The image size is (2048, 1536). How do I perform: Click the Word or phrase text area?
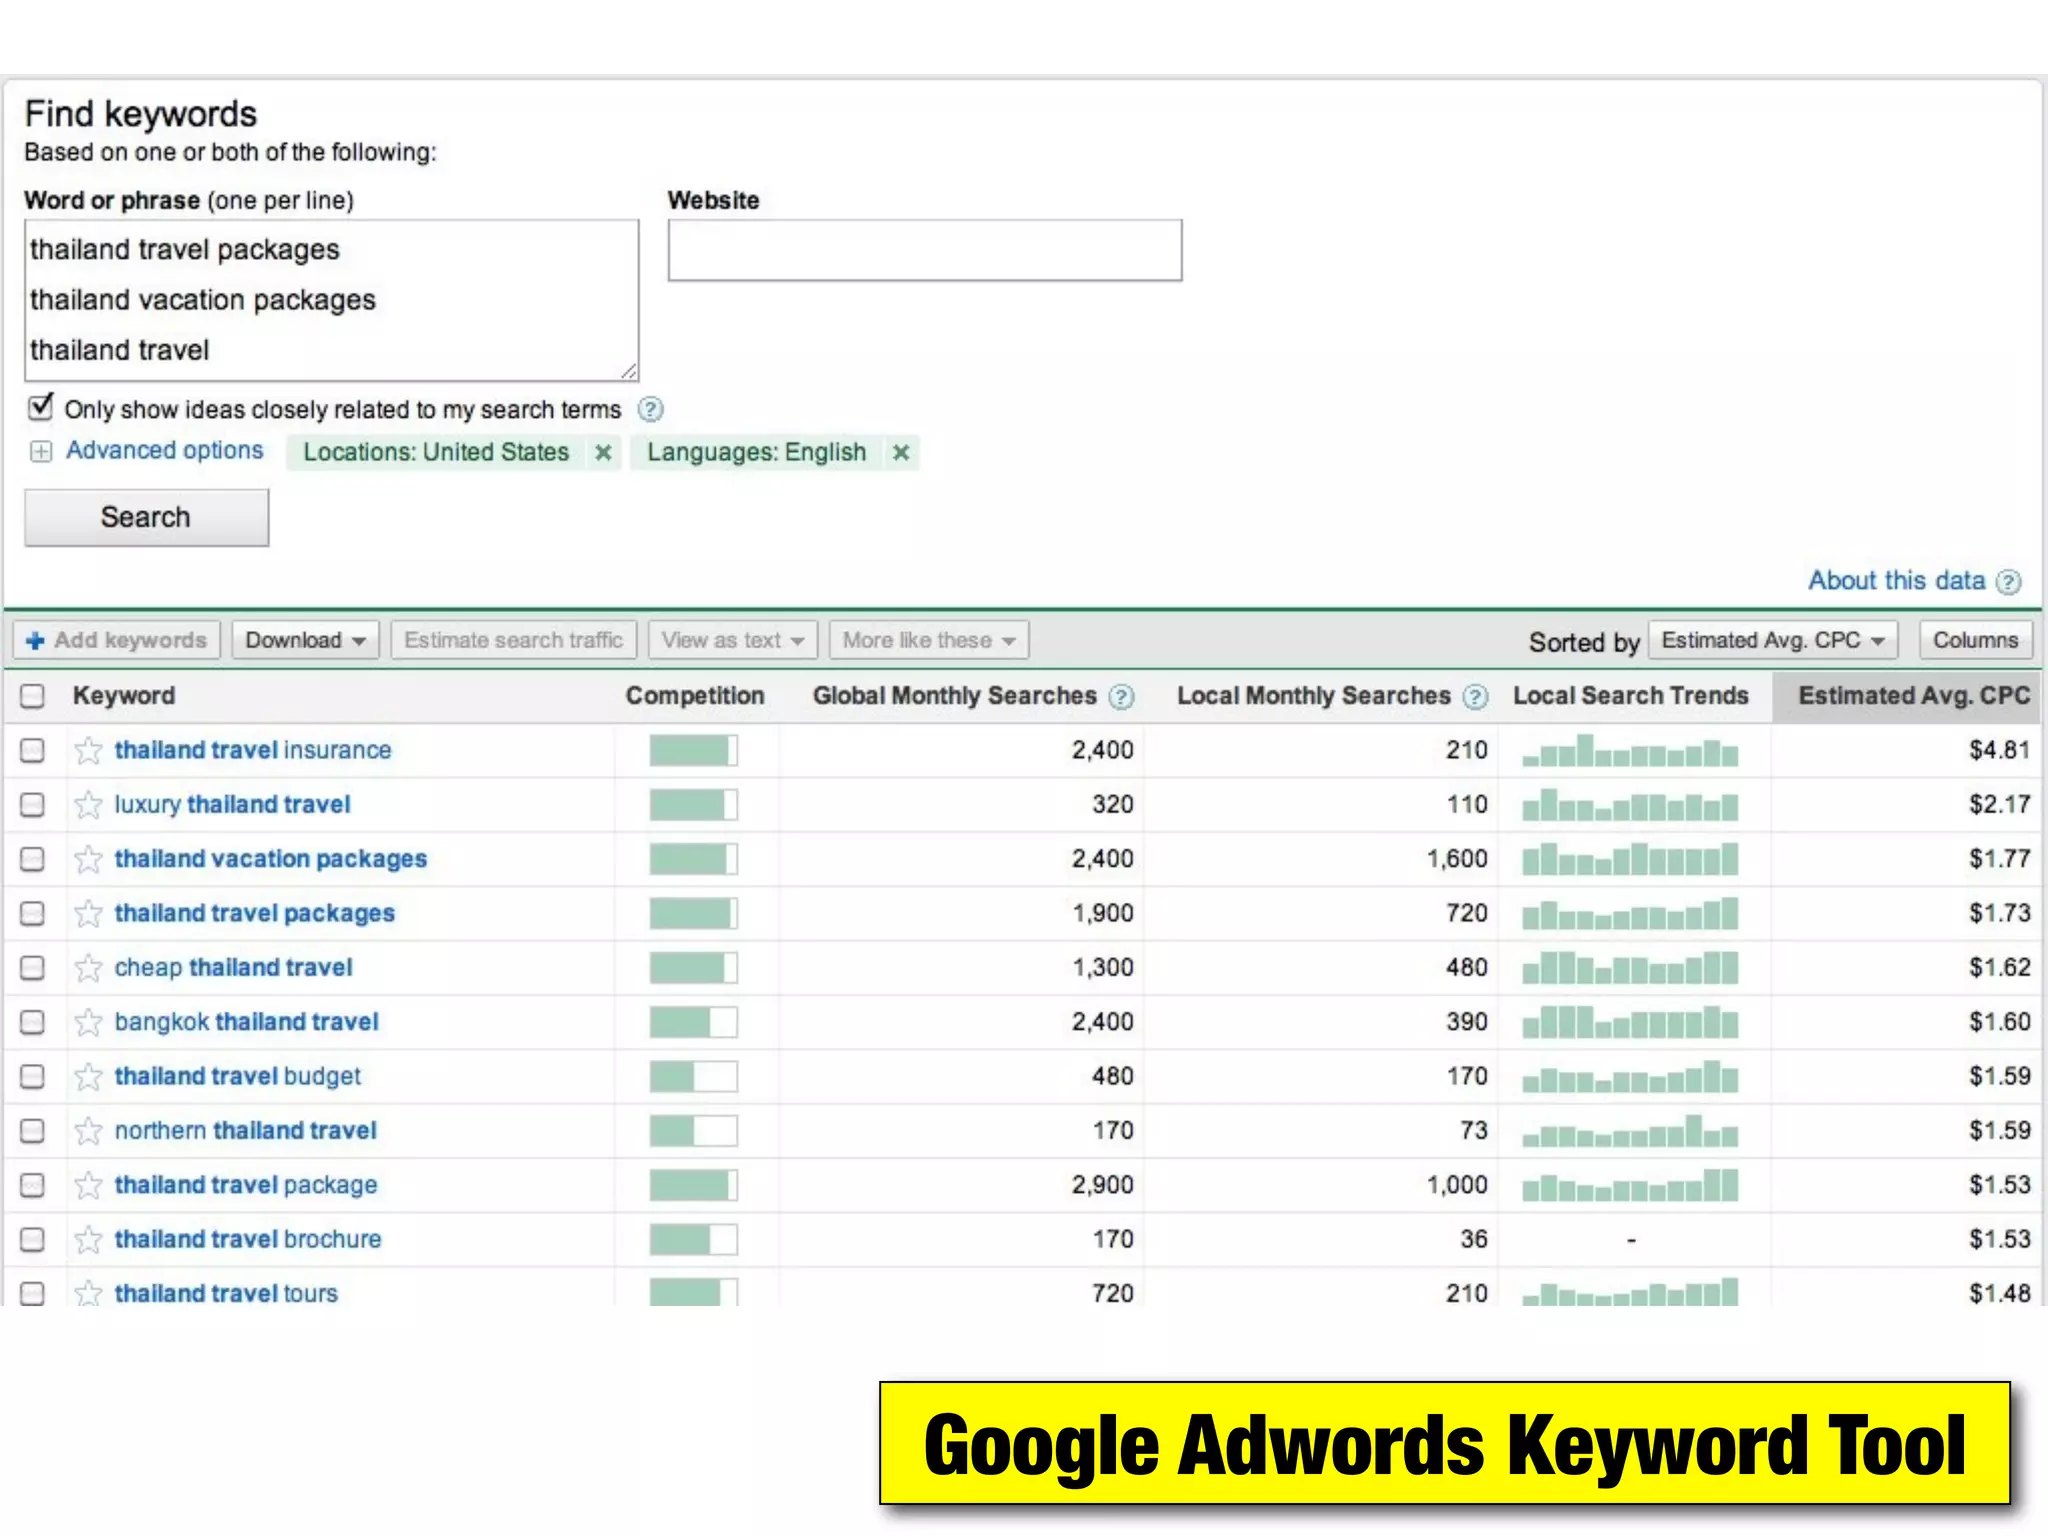(332, 300)
